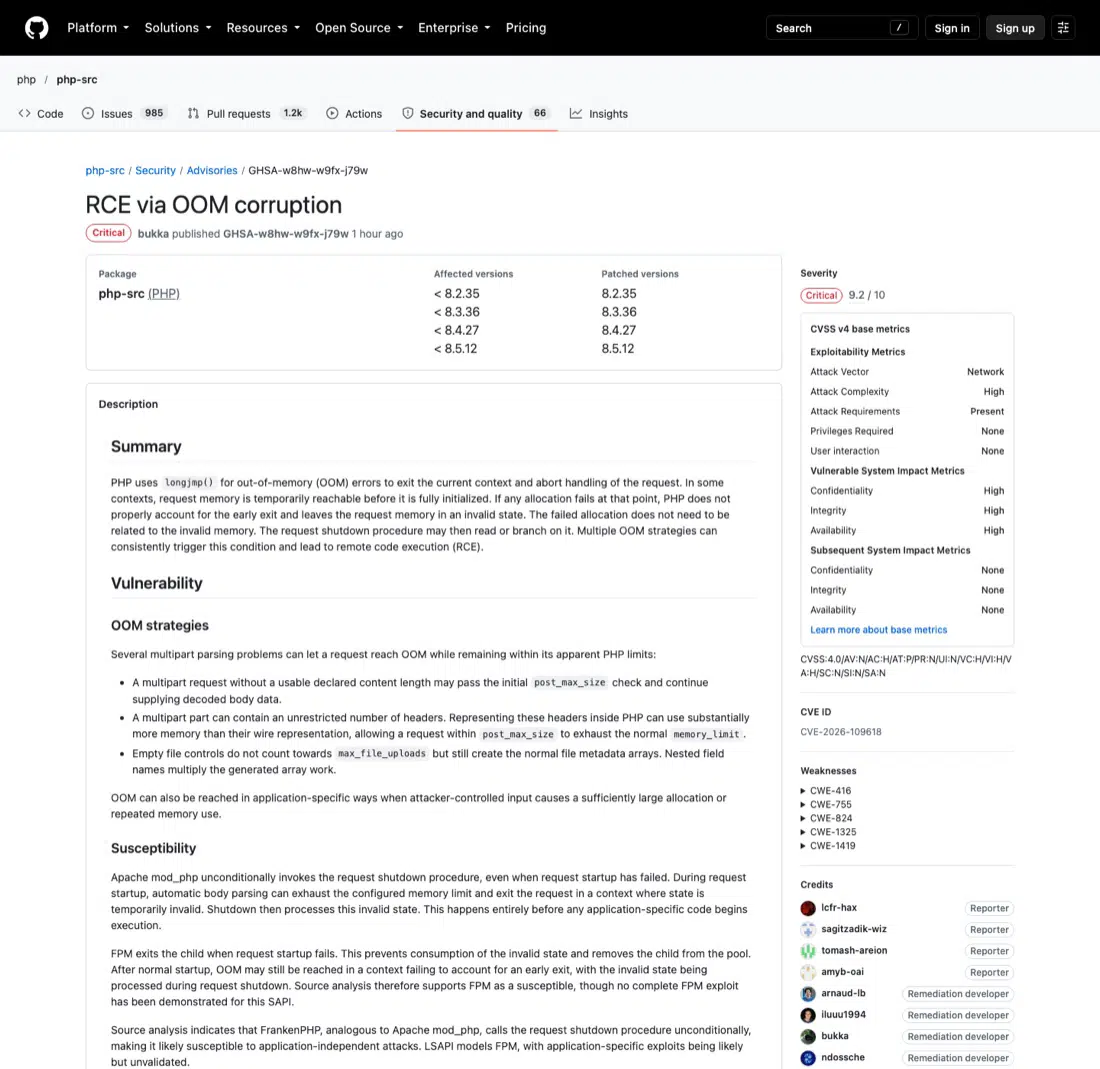Open Security link in advisory breadcrumb
This screenshot has width=1100, height=1069.
155,170
